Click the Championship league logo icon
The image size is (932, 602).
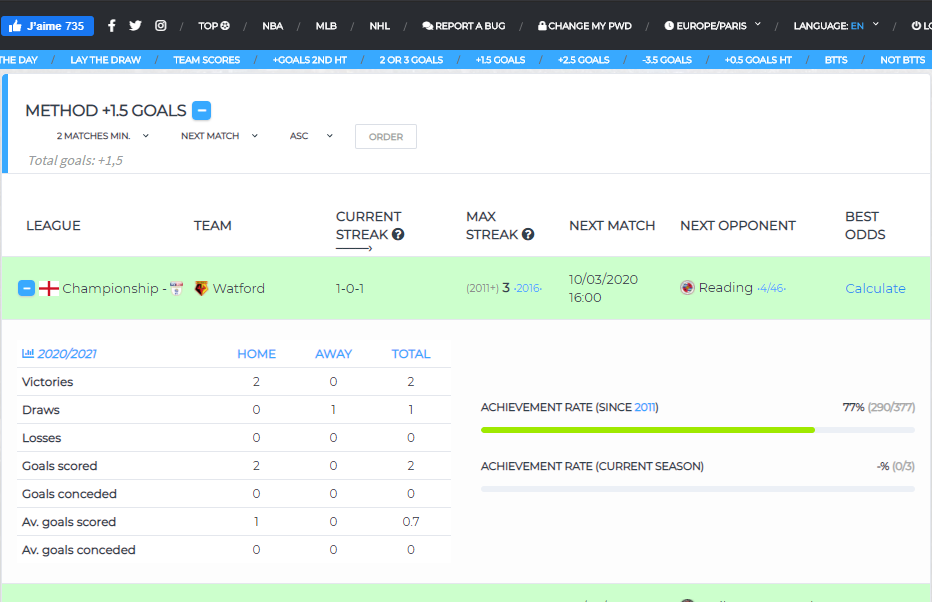coord(177,288)
